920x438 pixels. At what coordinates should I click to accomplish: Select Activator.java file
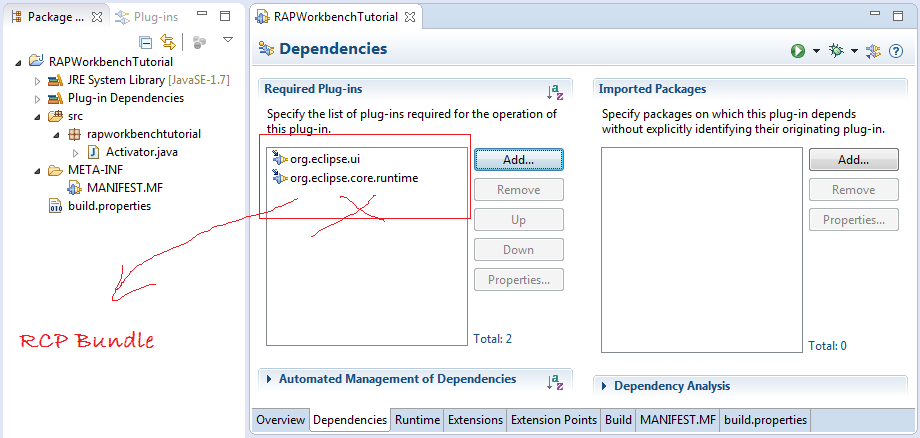(x=141, y=152)
